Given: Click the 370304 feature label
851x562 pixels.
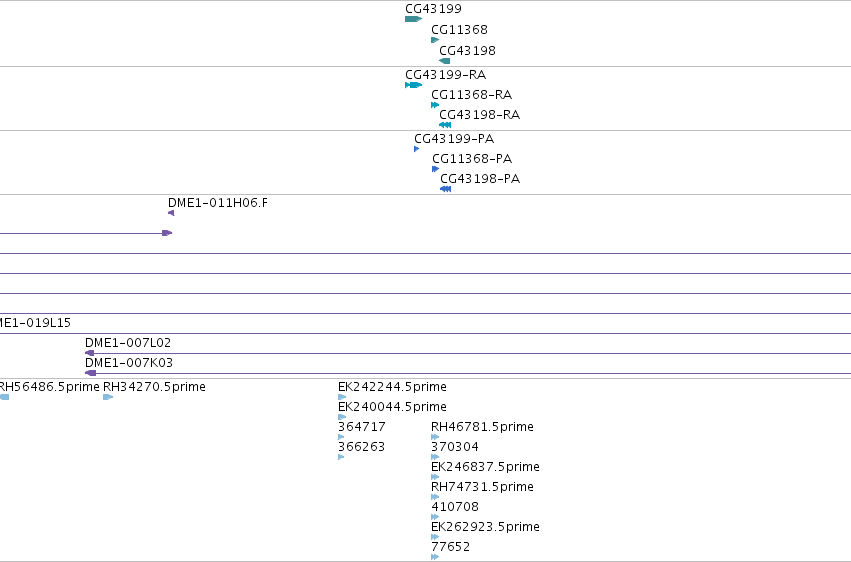Looking at the screenshot, I should 455,447.
